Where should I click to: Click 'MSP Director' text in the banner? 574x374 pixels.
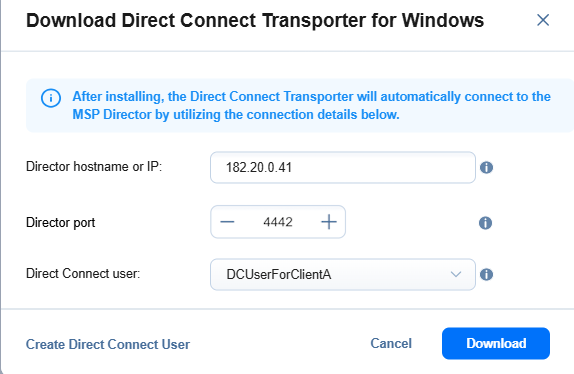[x=112, y=115]
